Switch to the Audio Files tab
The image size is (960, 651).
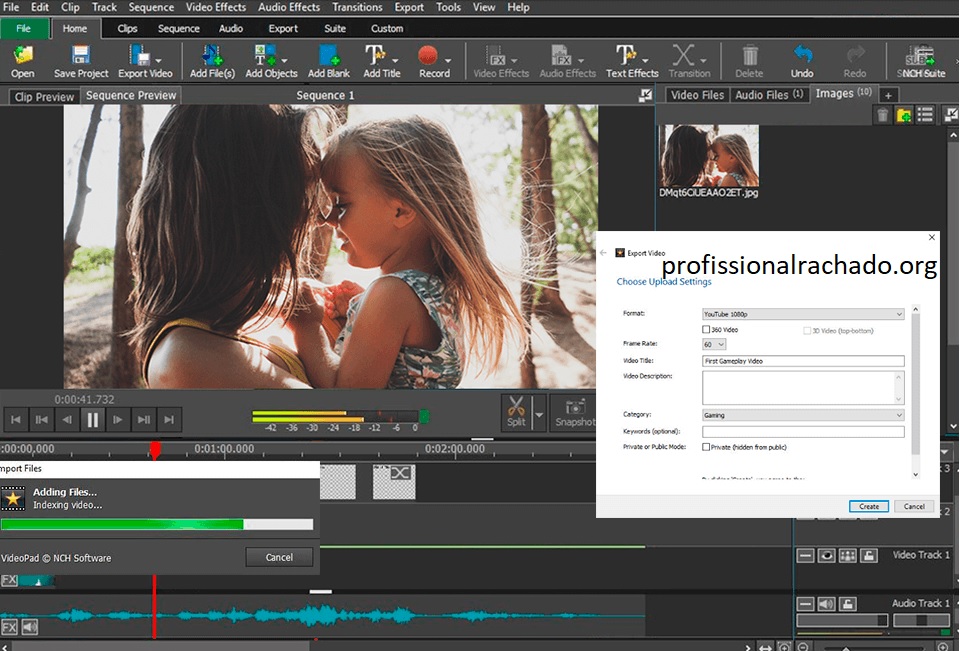coord(769,95)
